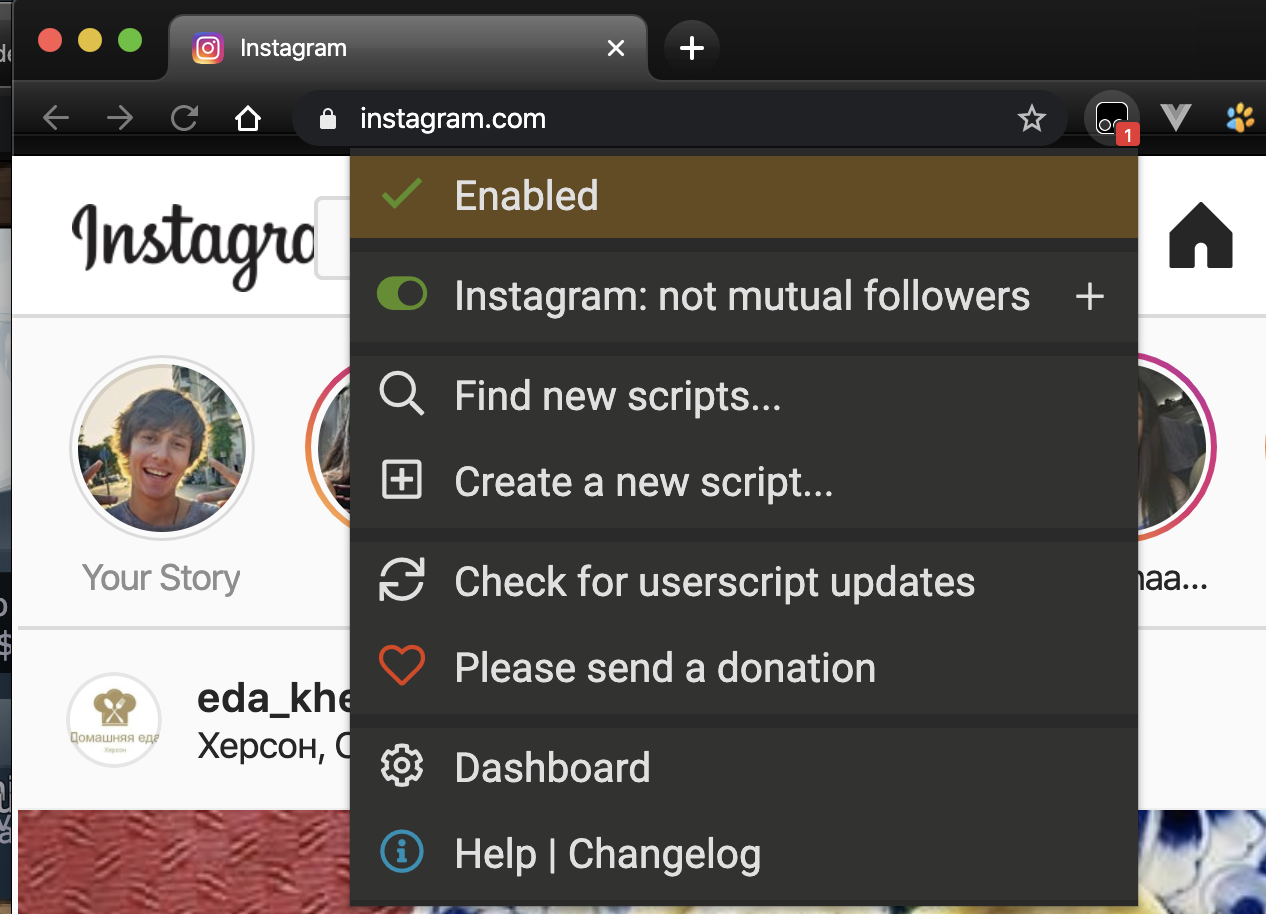Image resolution: width=1266 pixels, height=914 pixels.
Task: Select the Instagram browser tab
Action: point(408,47)
